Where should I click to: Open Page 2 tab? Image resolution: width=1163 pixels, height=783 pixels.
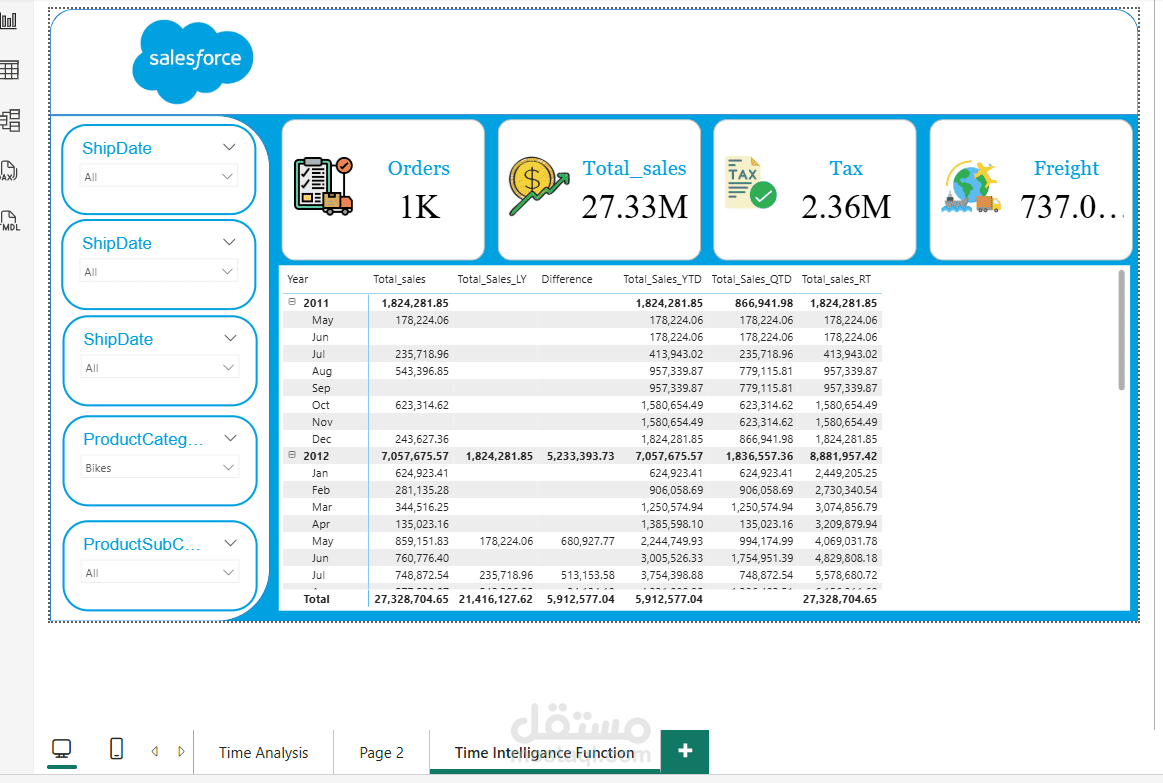click(x=381, y=753)
